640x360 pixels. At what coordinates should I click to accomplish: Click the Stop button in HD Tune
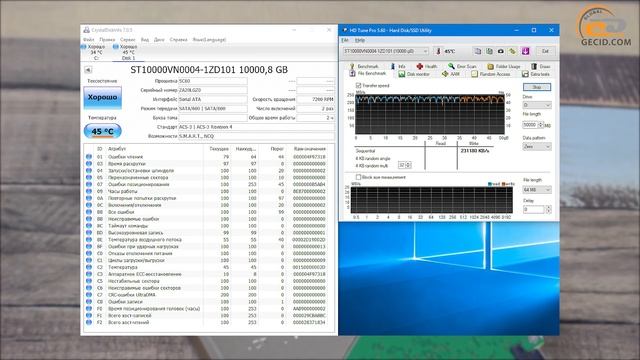(537, 87)
